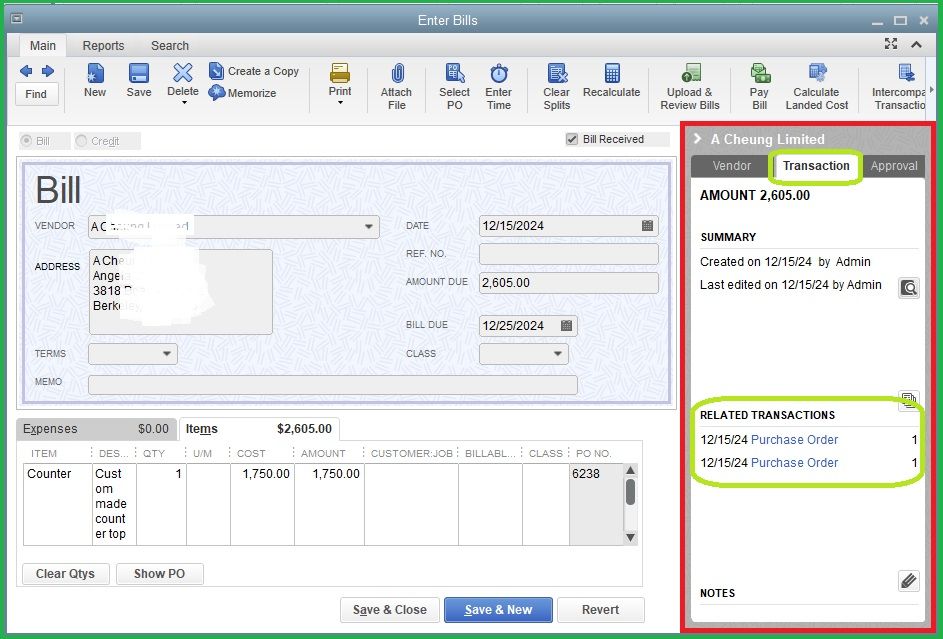943x639 pixels.
Task: Click the Amount Due field
Action: [x=568, y=283]
